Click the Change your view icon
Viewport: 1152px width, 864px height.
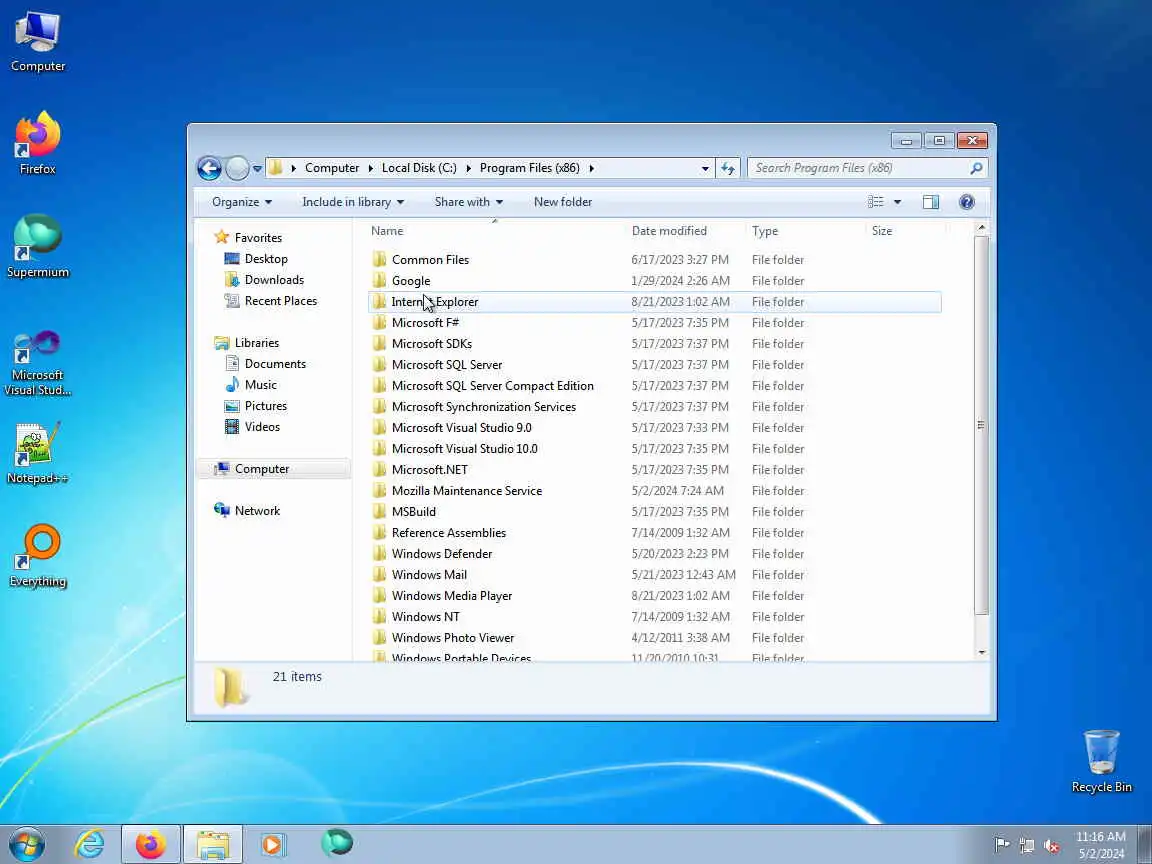(x=876, y=202)
